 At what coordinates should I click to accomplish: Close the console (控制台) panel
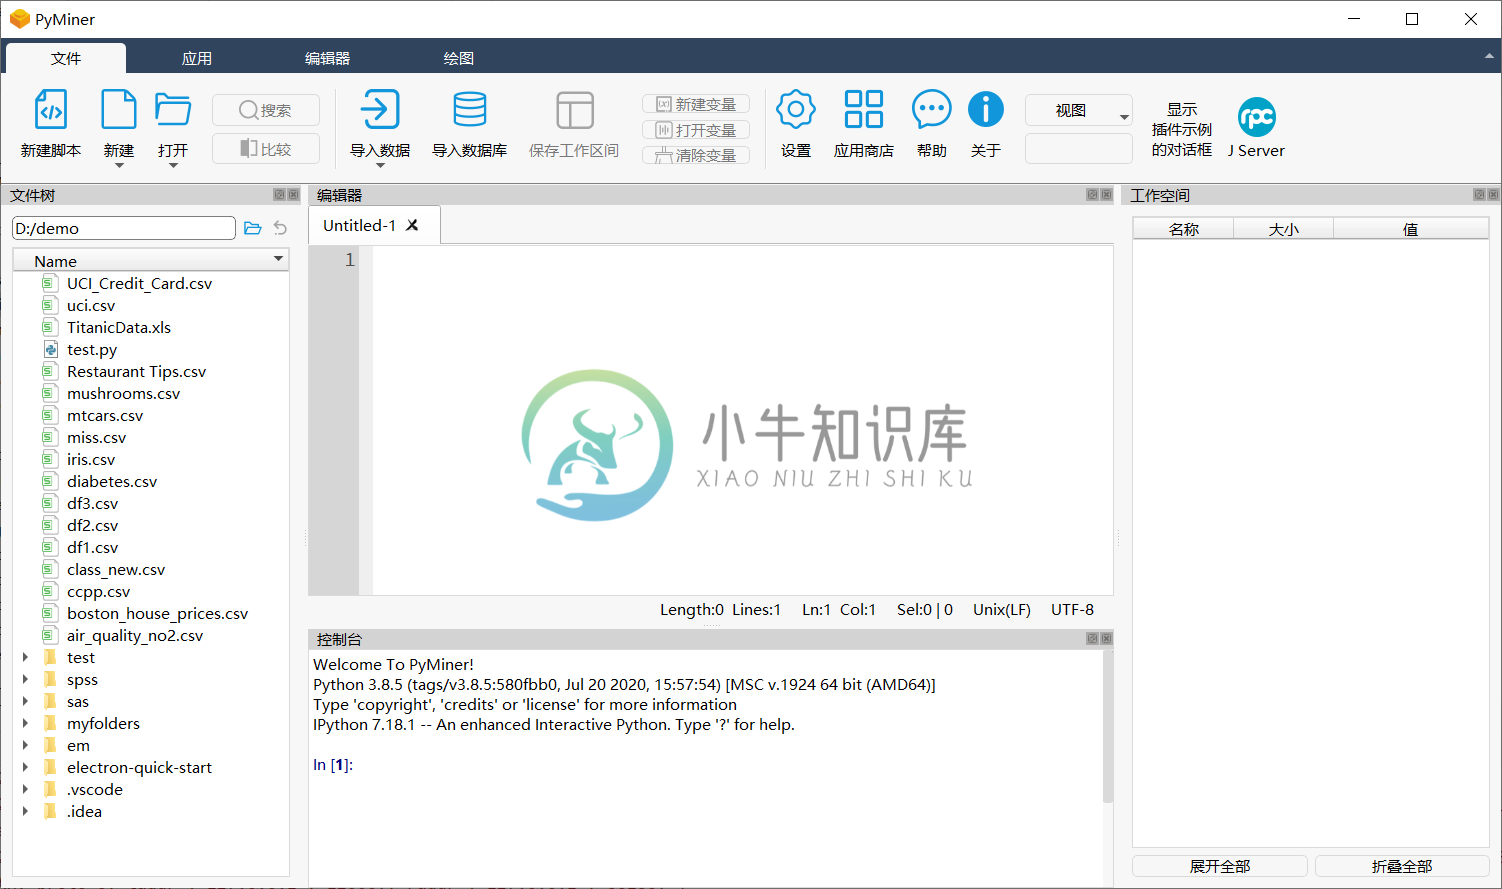point(1106,639)
